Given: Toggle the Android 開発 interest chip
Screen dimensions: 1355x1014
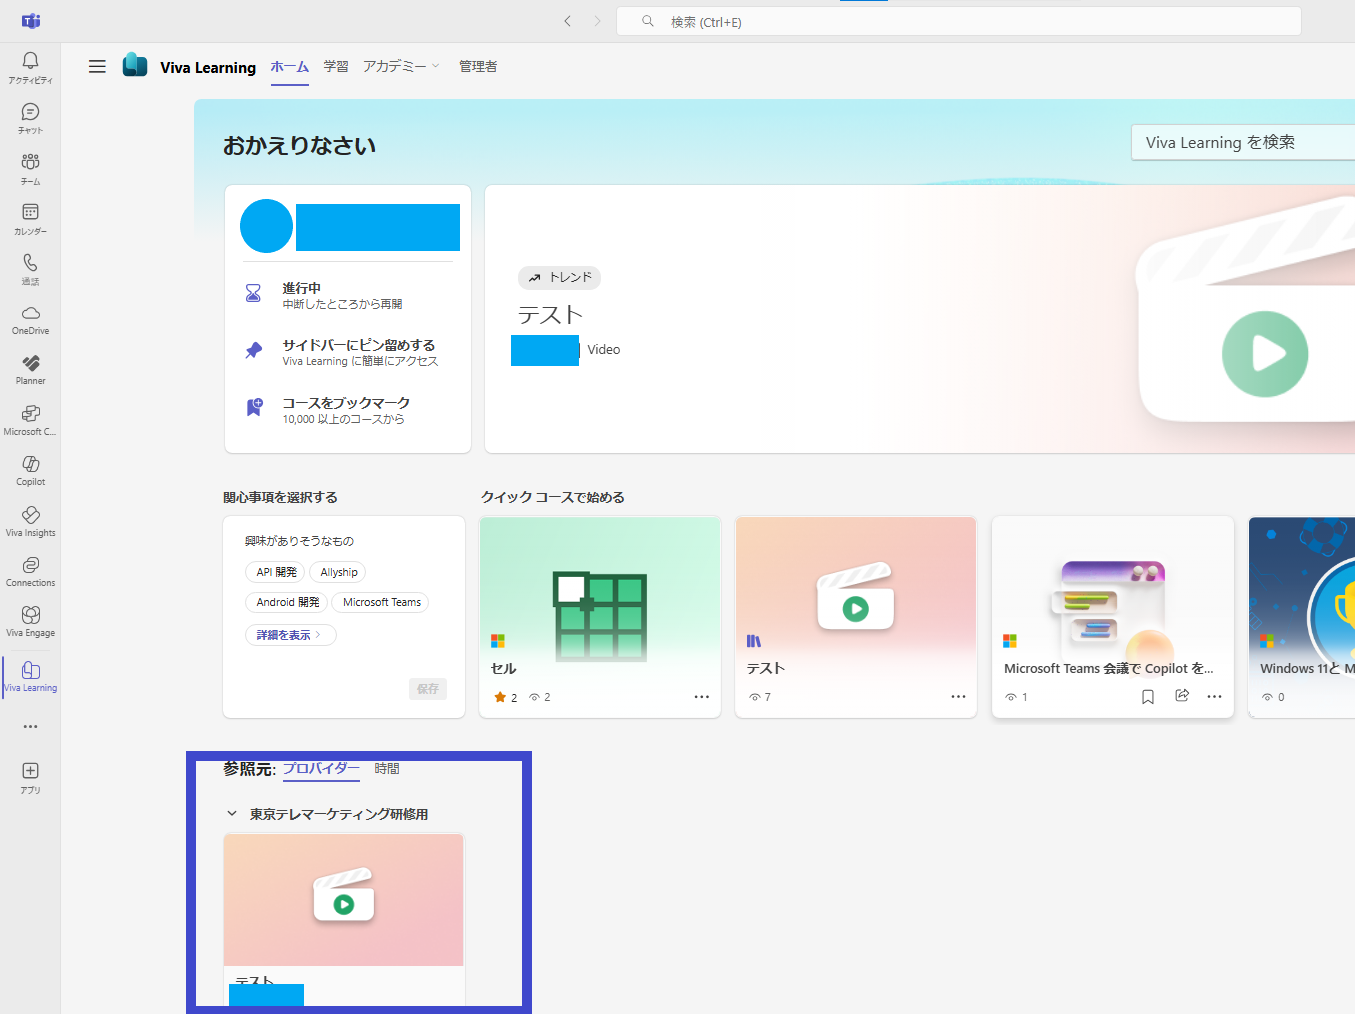Looking at the screenshot, I should [286, 602].
